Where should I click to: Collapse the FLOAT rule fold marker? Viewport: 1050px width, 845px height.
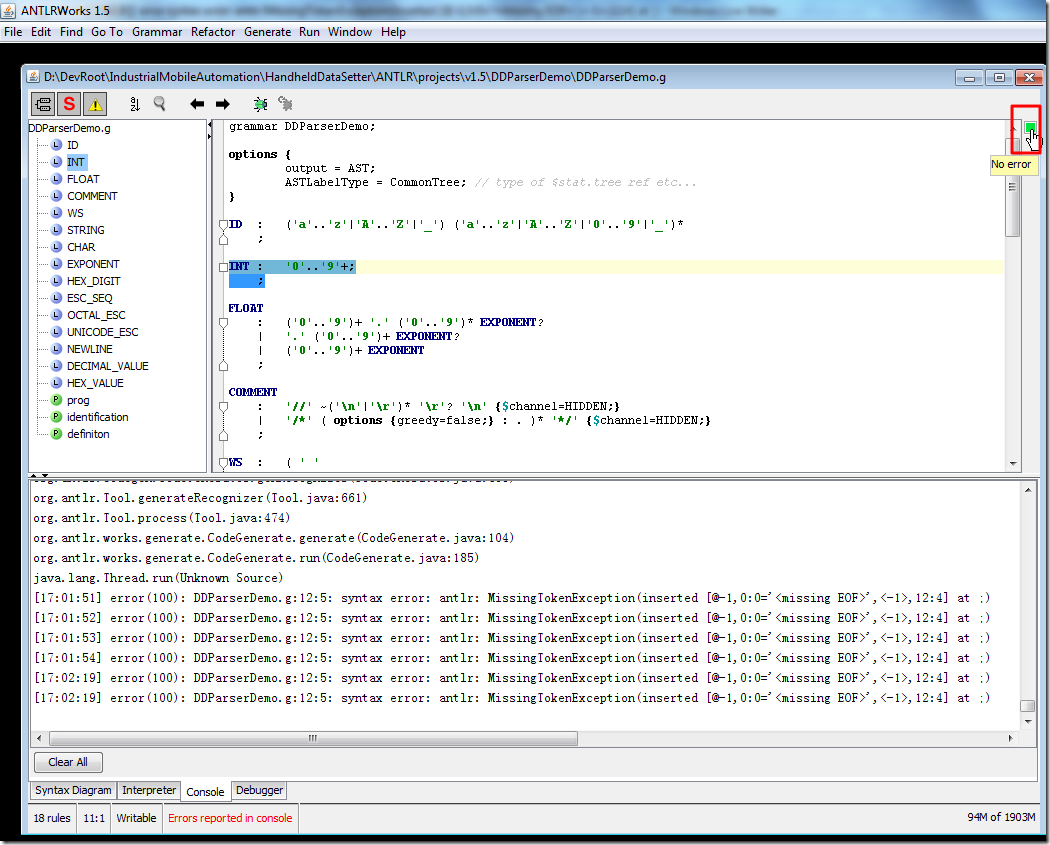tap(222, 322)
